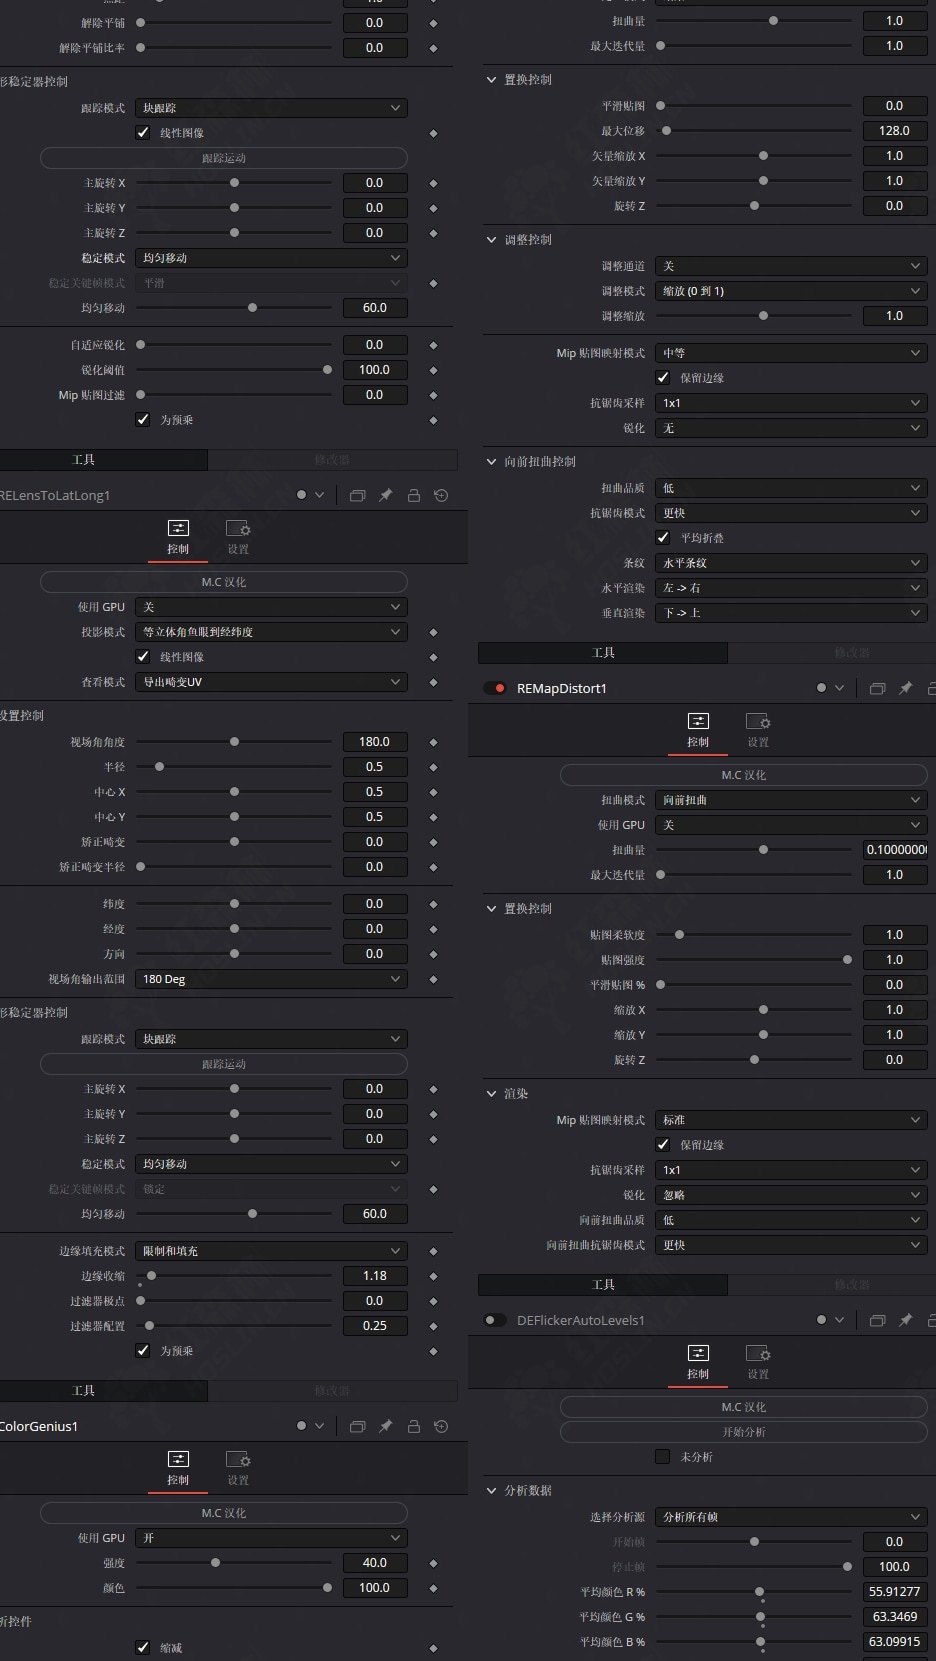
Task: Open 设置 tab of ColorGenius1
Action: [238, 1468]
